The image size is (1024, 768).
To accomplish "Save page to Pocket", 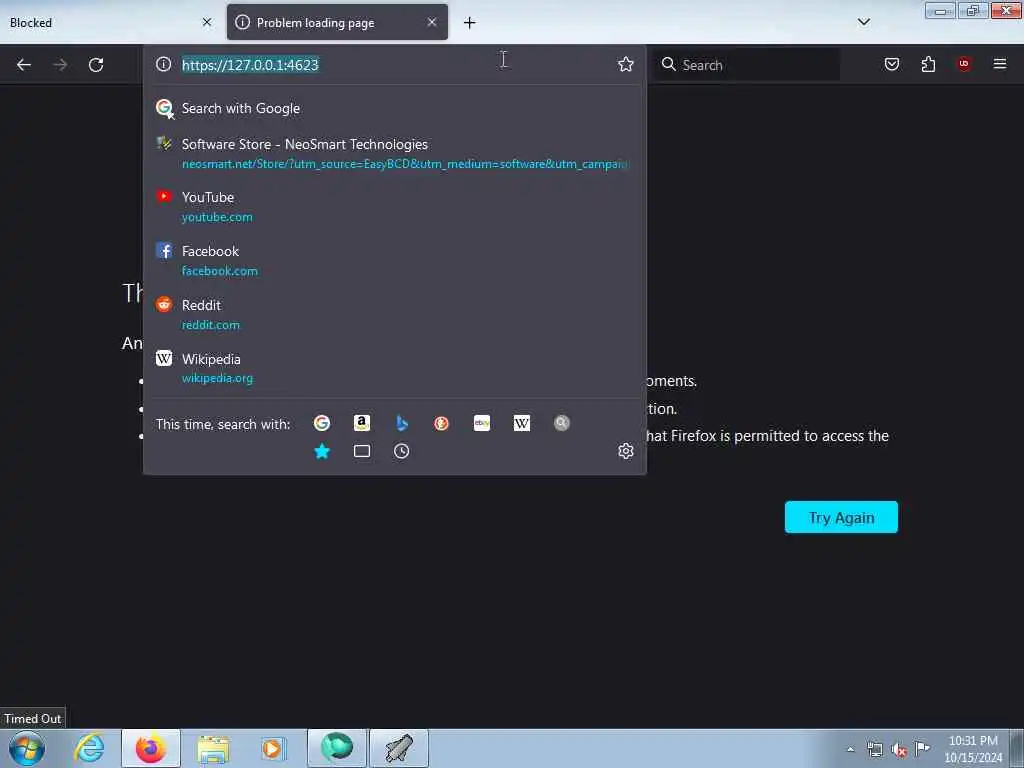I will click(891, 64).
